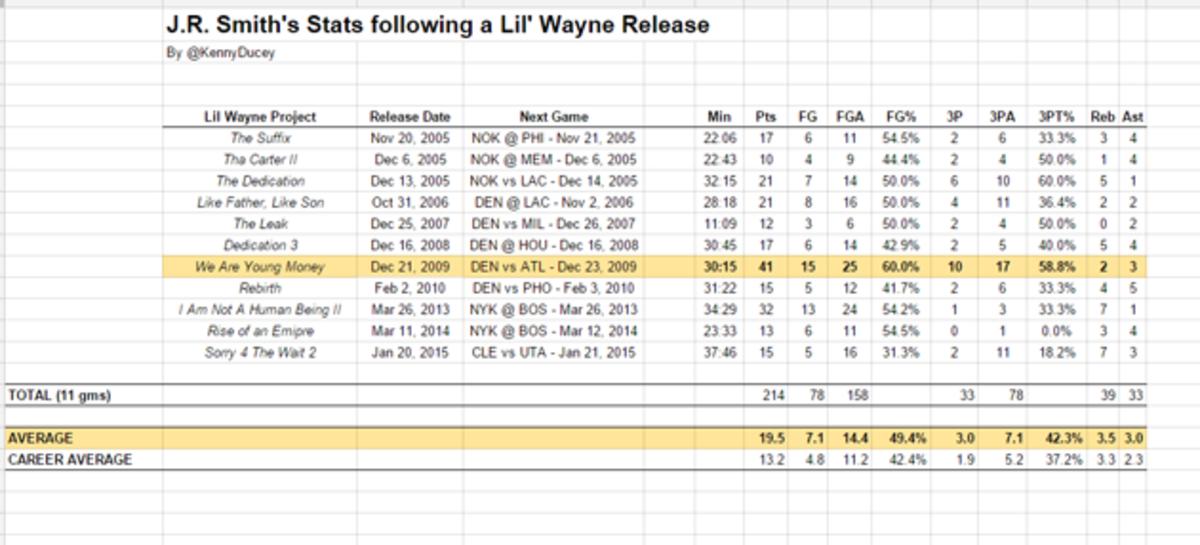The height and width of the screenshot is (545, 1200).
Task: Click the "Tha Carter II" cell
Action: (257, 159)
